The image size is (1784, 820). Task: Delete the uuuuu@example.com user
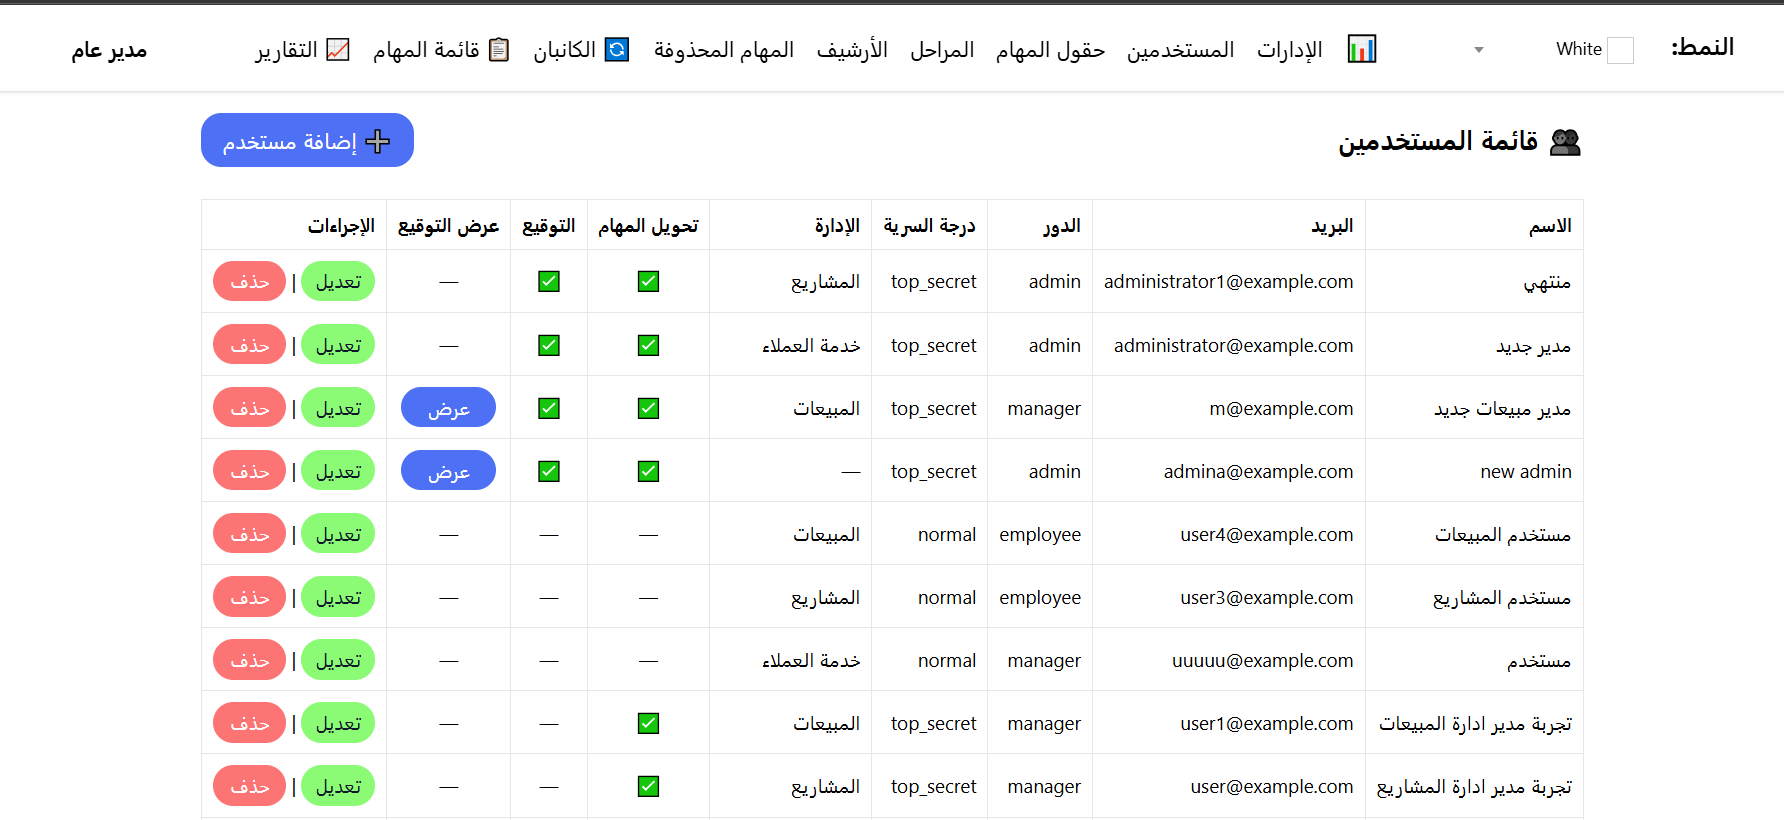250,659
